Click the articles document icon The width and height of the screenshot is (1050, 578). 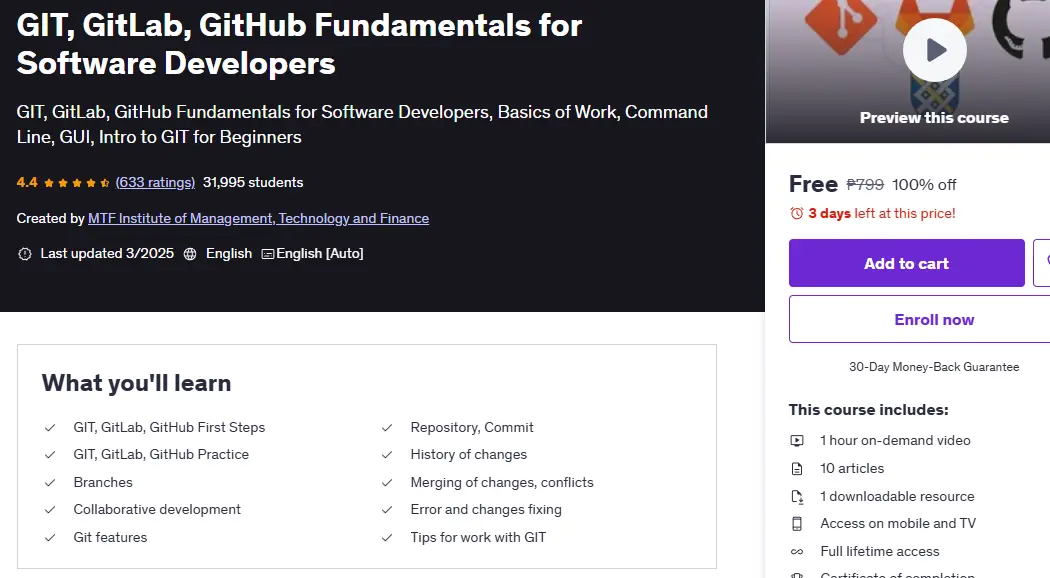797,469
